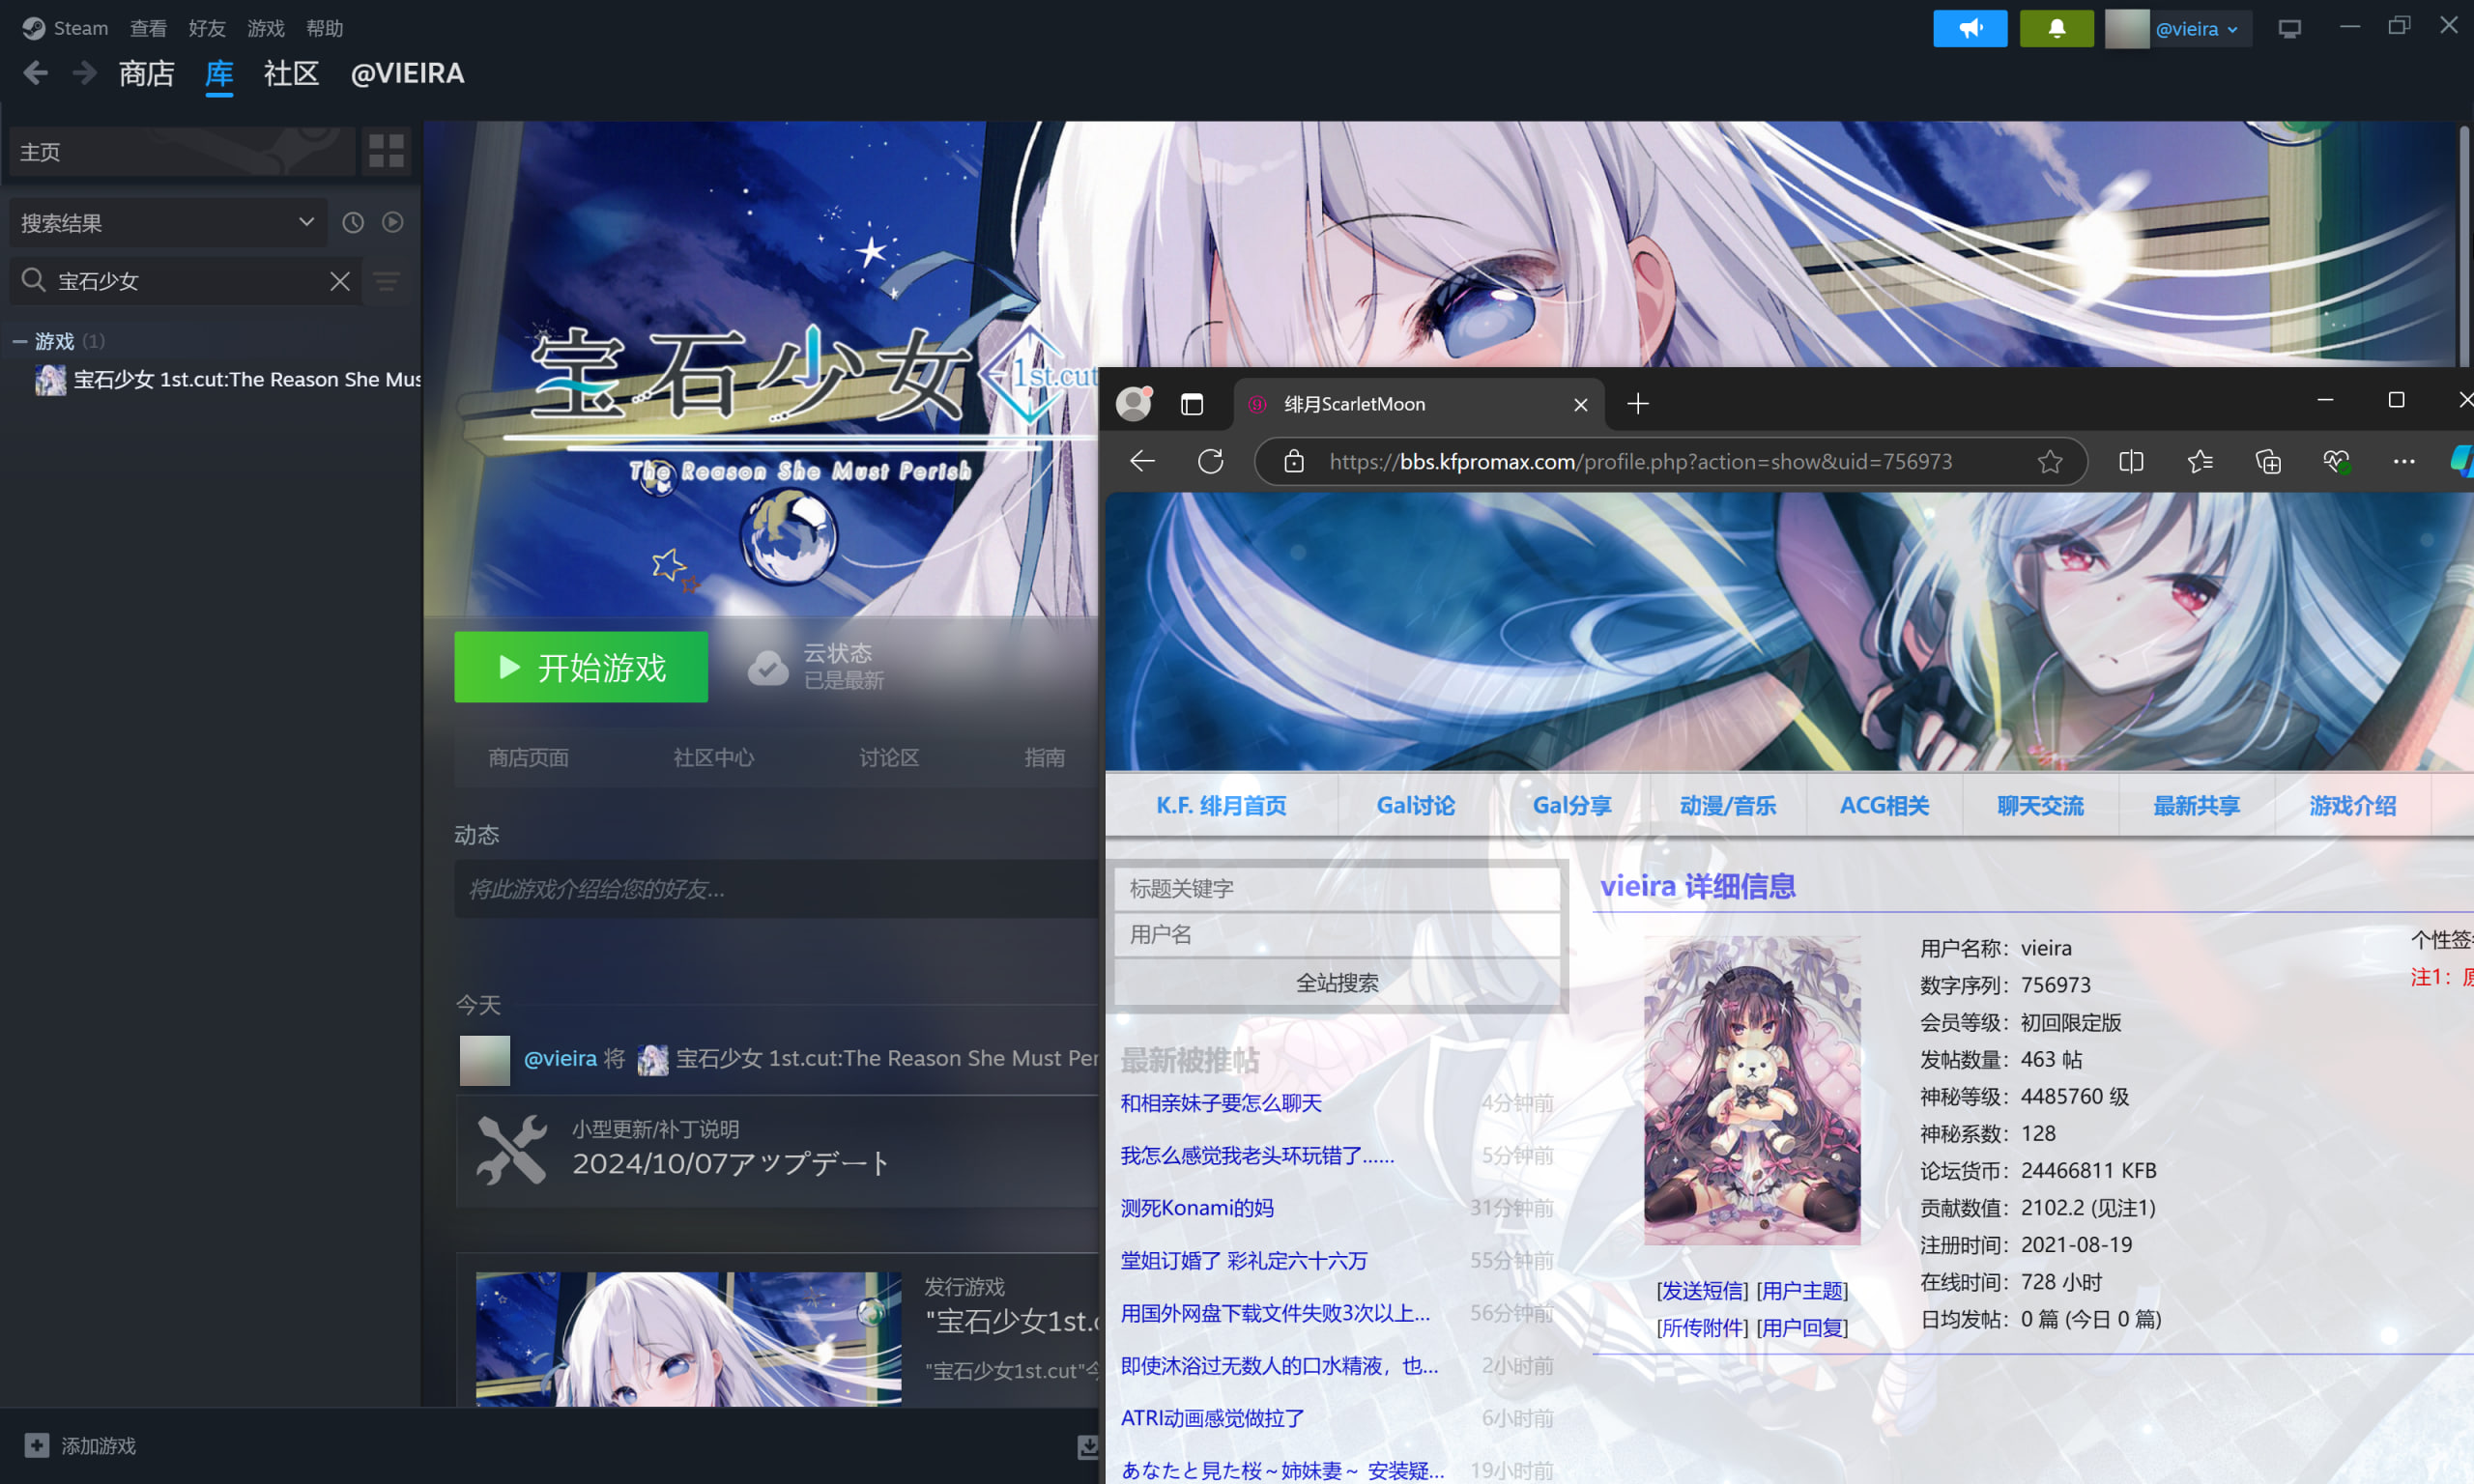
Task: Click the recent games clock icon
Action: coord(353,222)
